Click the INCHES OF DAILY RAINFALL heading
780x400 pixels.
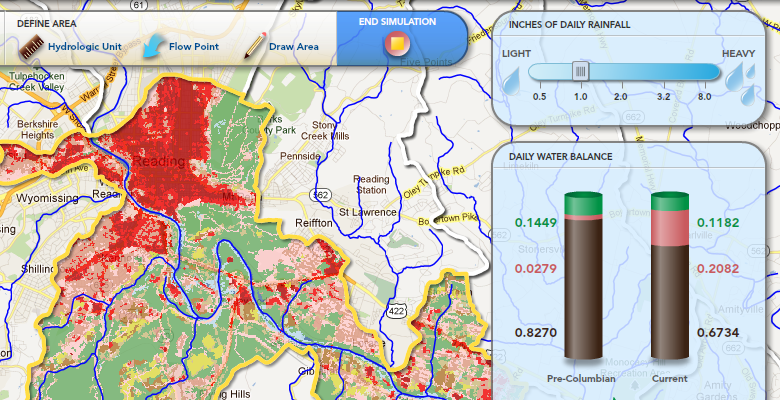[570, 25]
